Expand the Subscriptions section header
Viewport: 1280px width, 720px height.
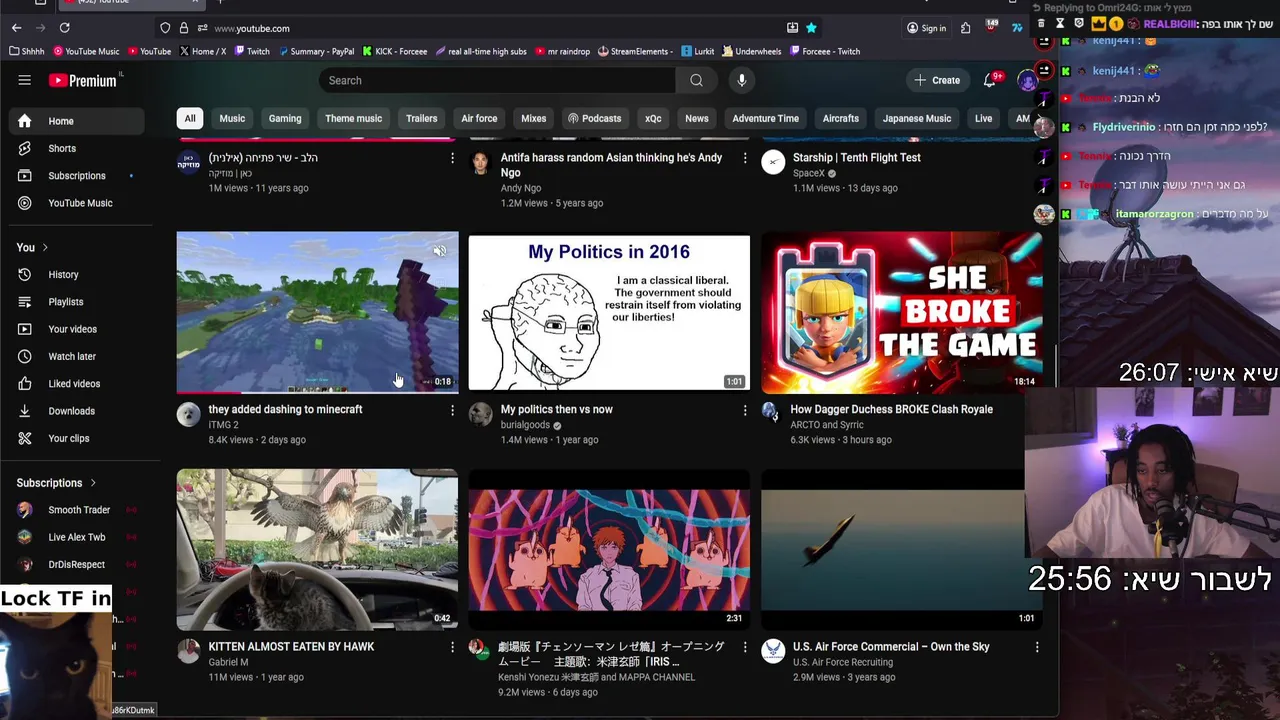coord(57,483)
